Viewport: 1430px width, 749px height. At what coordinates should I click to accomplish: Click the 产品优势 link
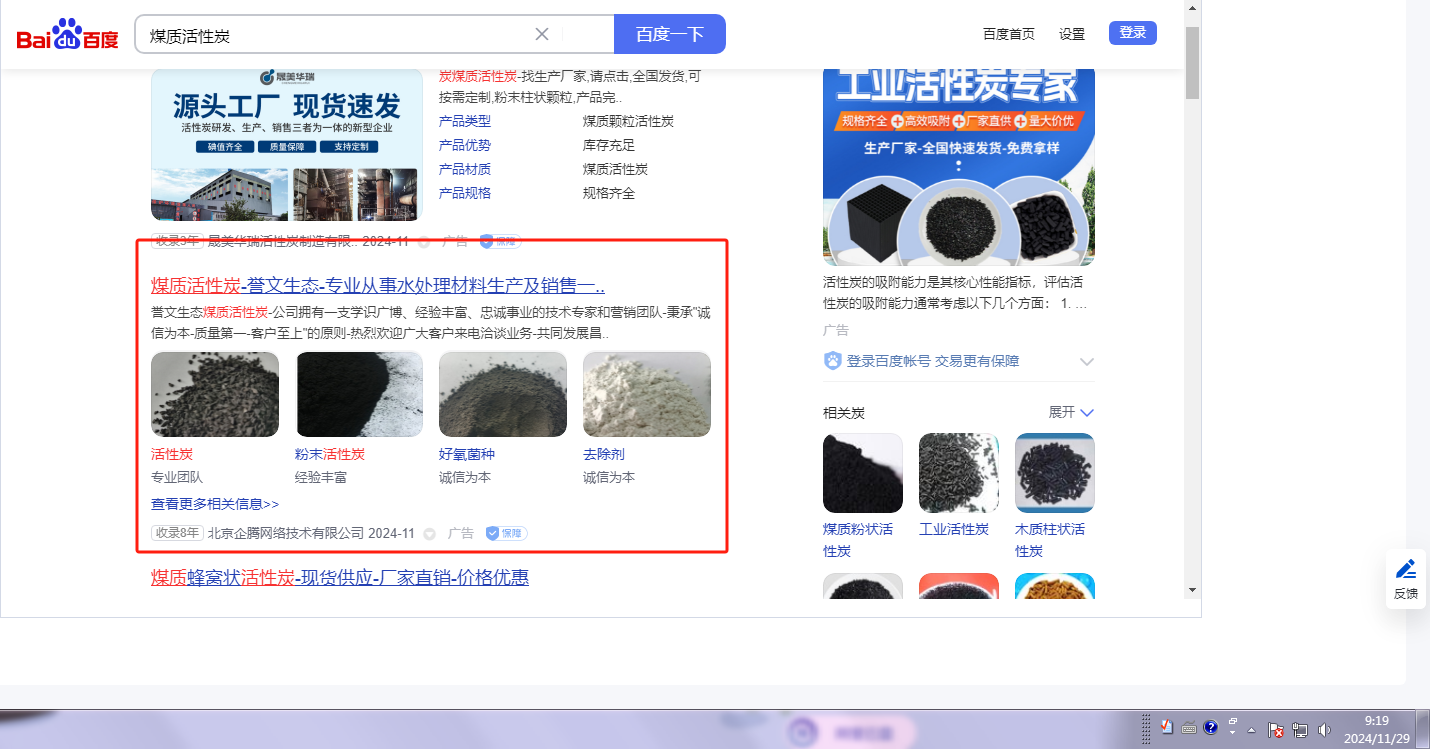point(465,145)
